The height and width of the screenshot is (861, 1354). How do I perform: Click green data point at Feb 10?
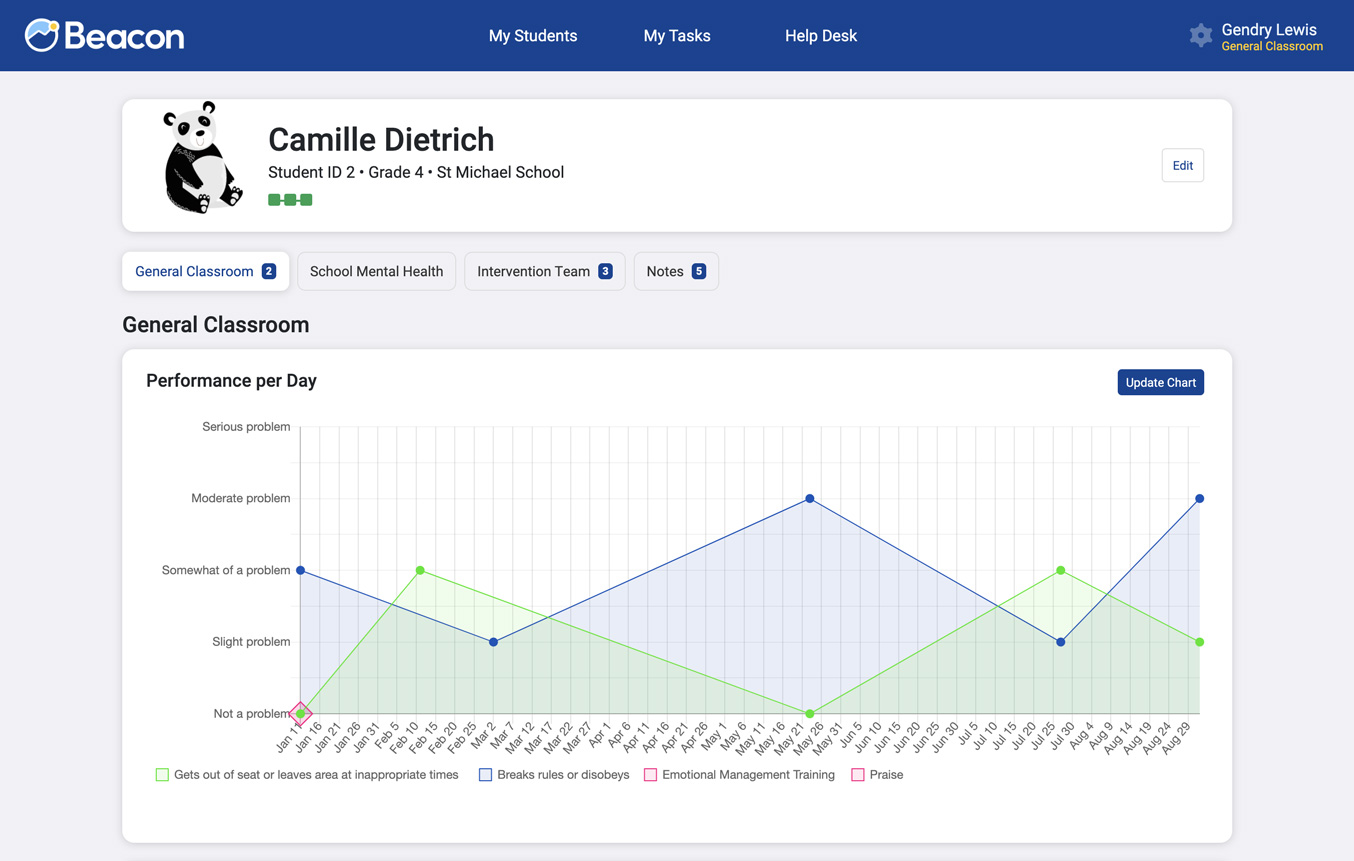pos(420,570)
